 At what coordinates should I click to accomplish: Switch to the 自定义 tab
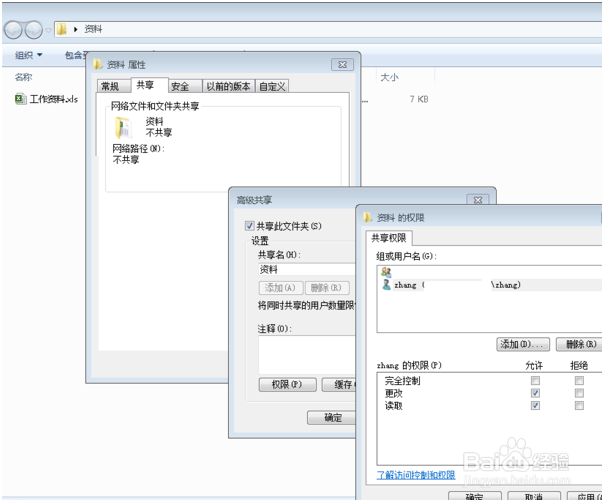pos(272,86)
